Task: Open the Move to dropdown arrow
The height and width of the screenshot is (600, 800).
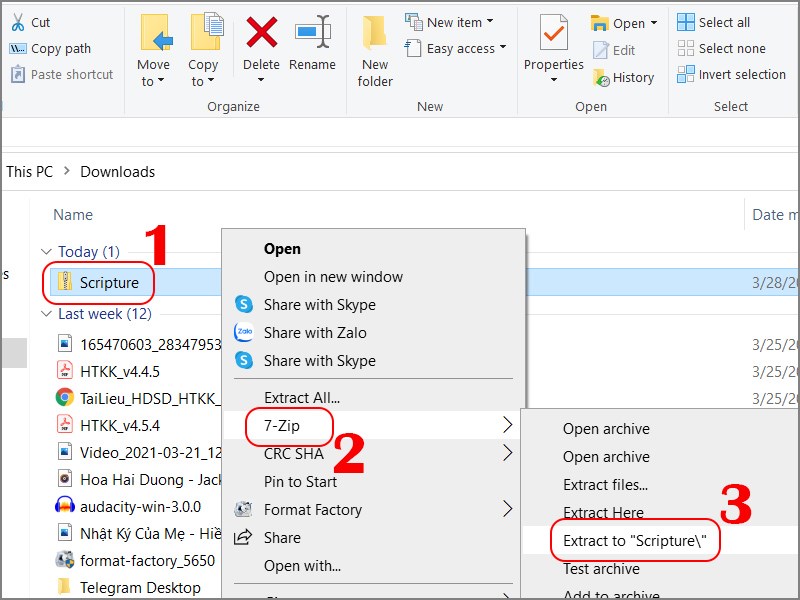Action: tap(161, 81)
